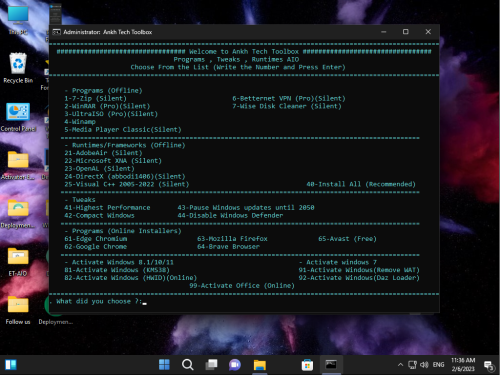Click the '2-WinRAR (Pro)(Silent)' line
500x375 pixels.
tap(107, 106)
